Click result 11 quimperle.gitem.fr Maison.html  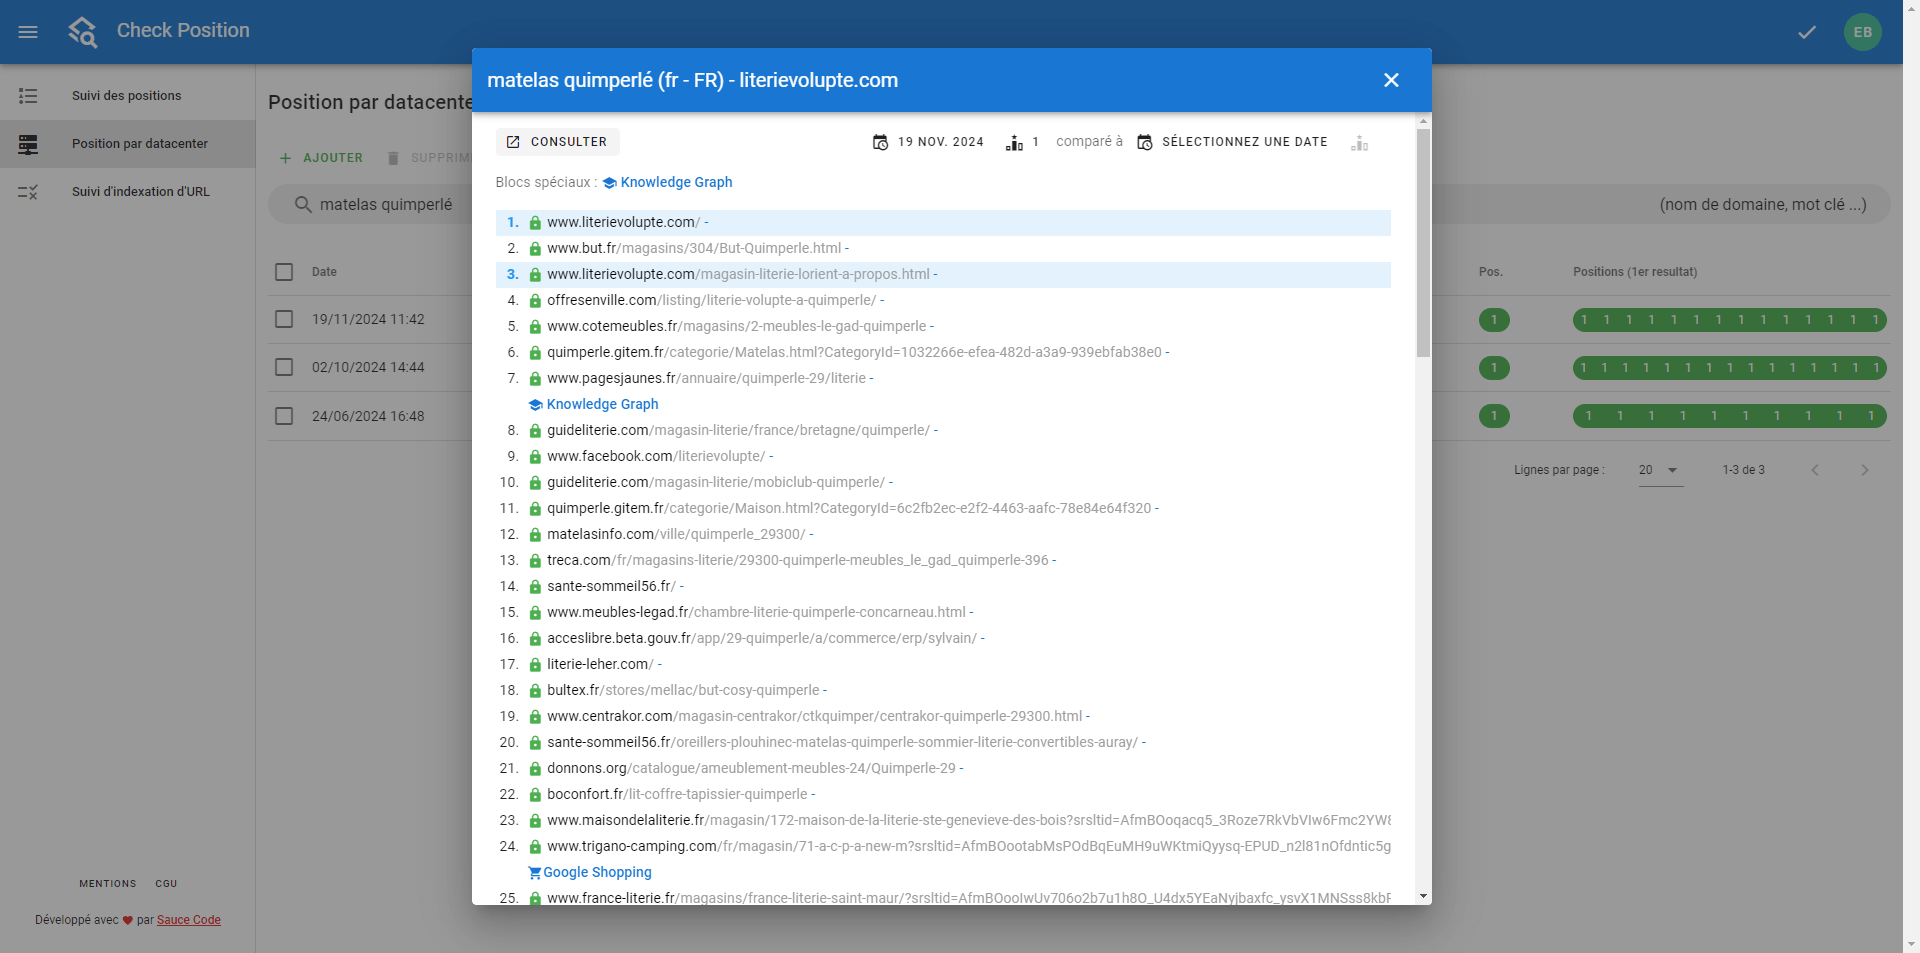pos(943,509)
